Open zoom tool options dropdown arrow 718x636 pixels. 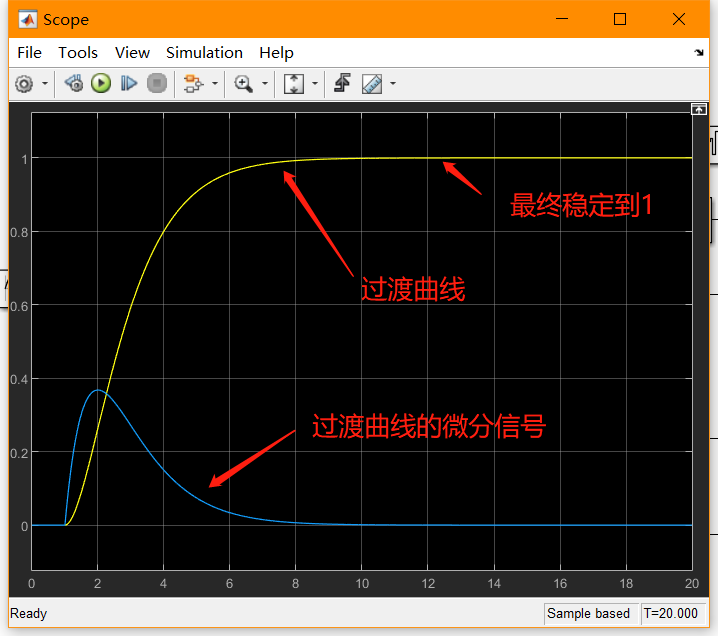coord(265,84)
